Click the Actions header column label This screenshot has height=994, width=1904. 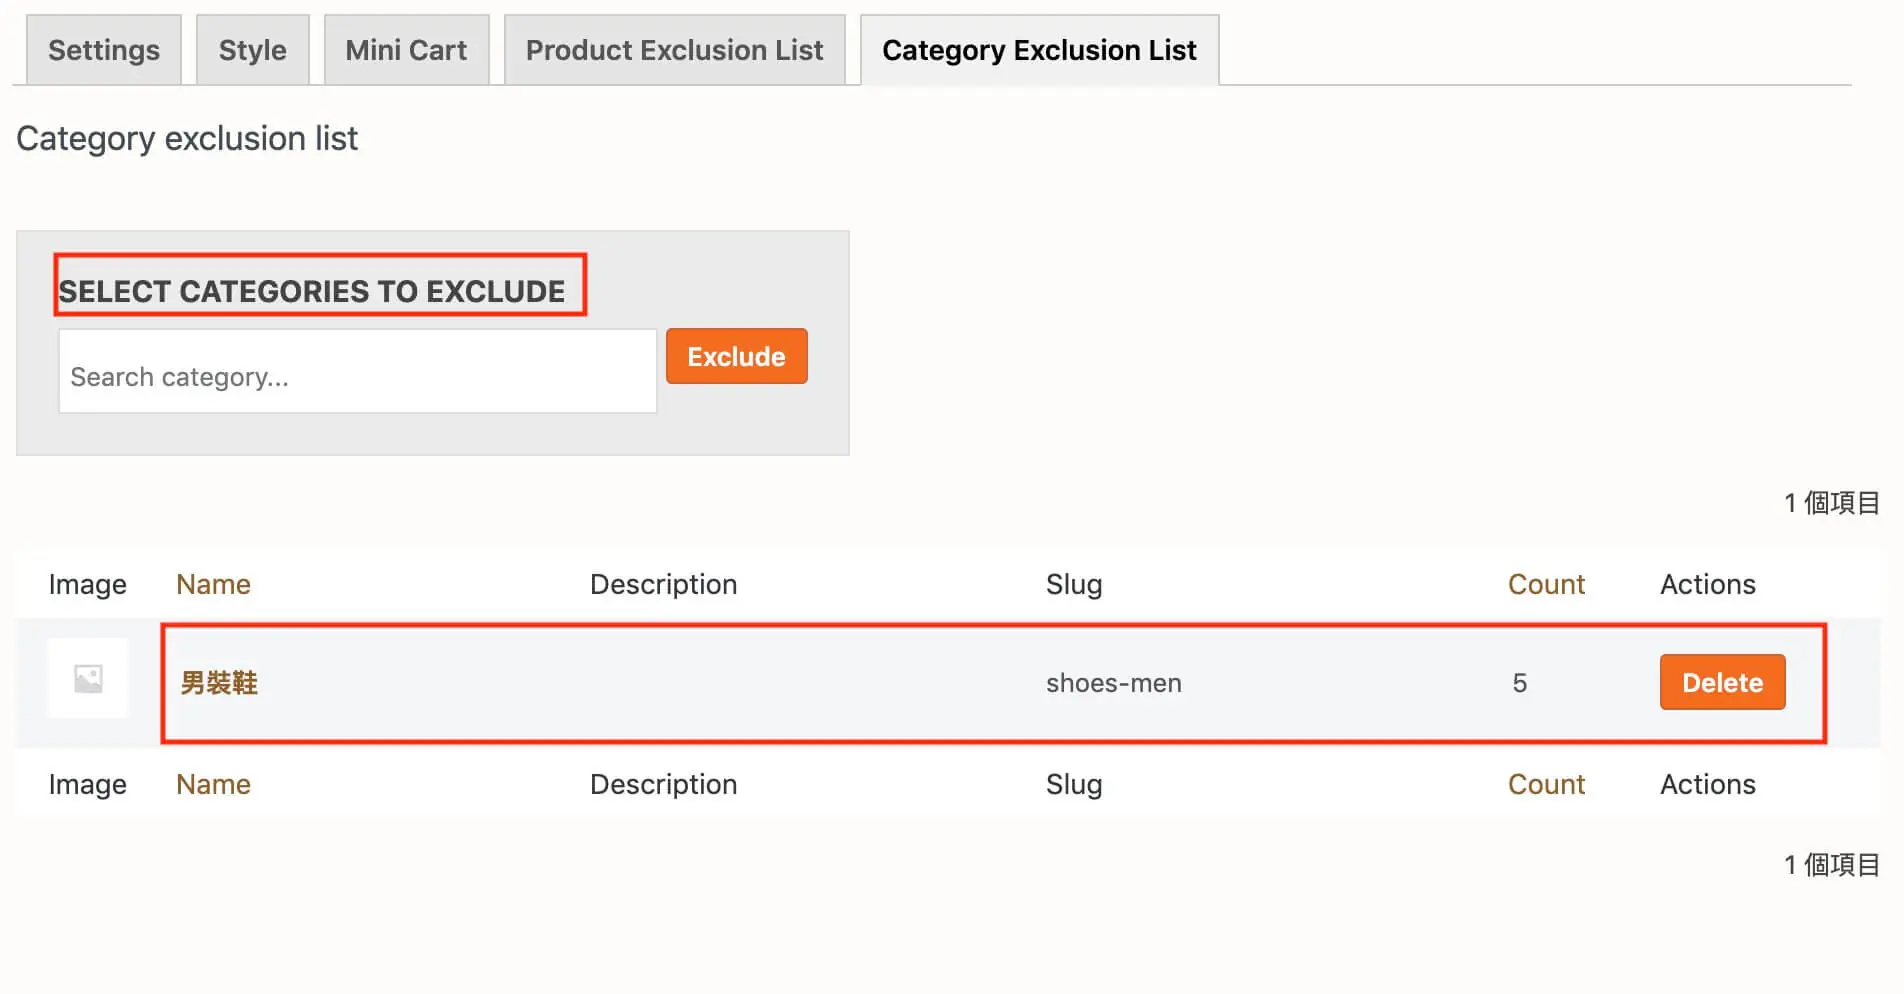point(1708,585)
